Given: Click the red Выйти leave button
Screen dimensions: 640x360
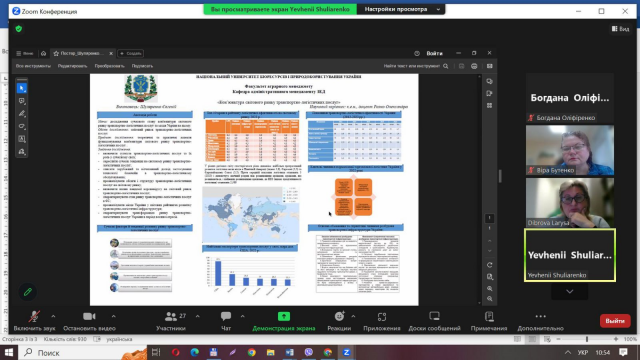Looking at the screenshot, I should pyautogui.click(x=615, y=321).
